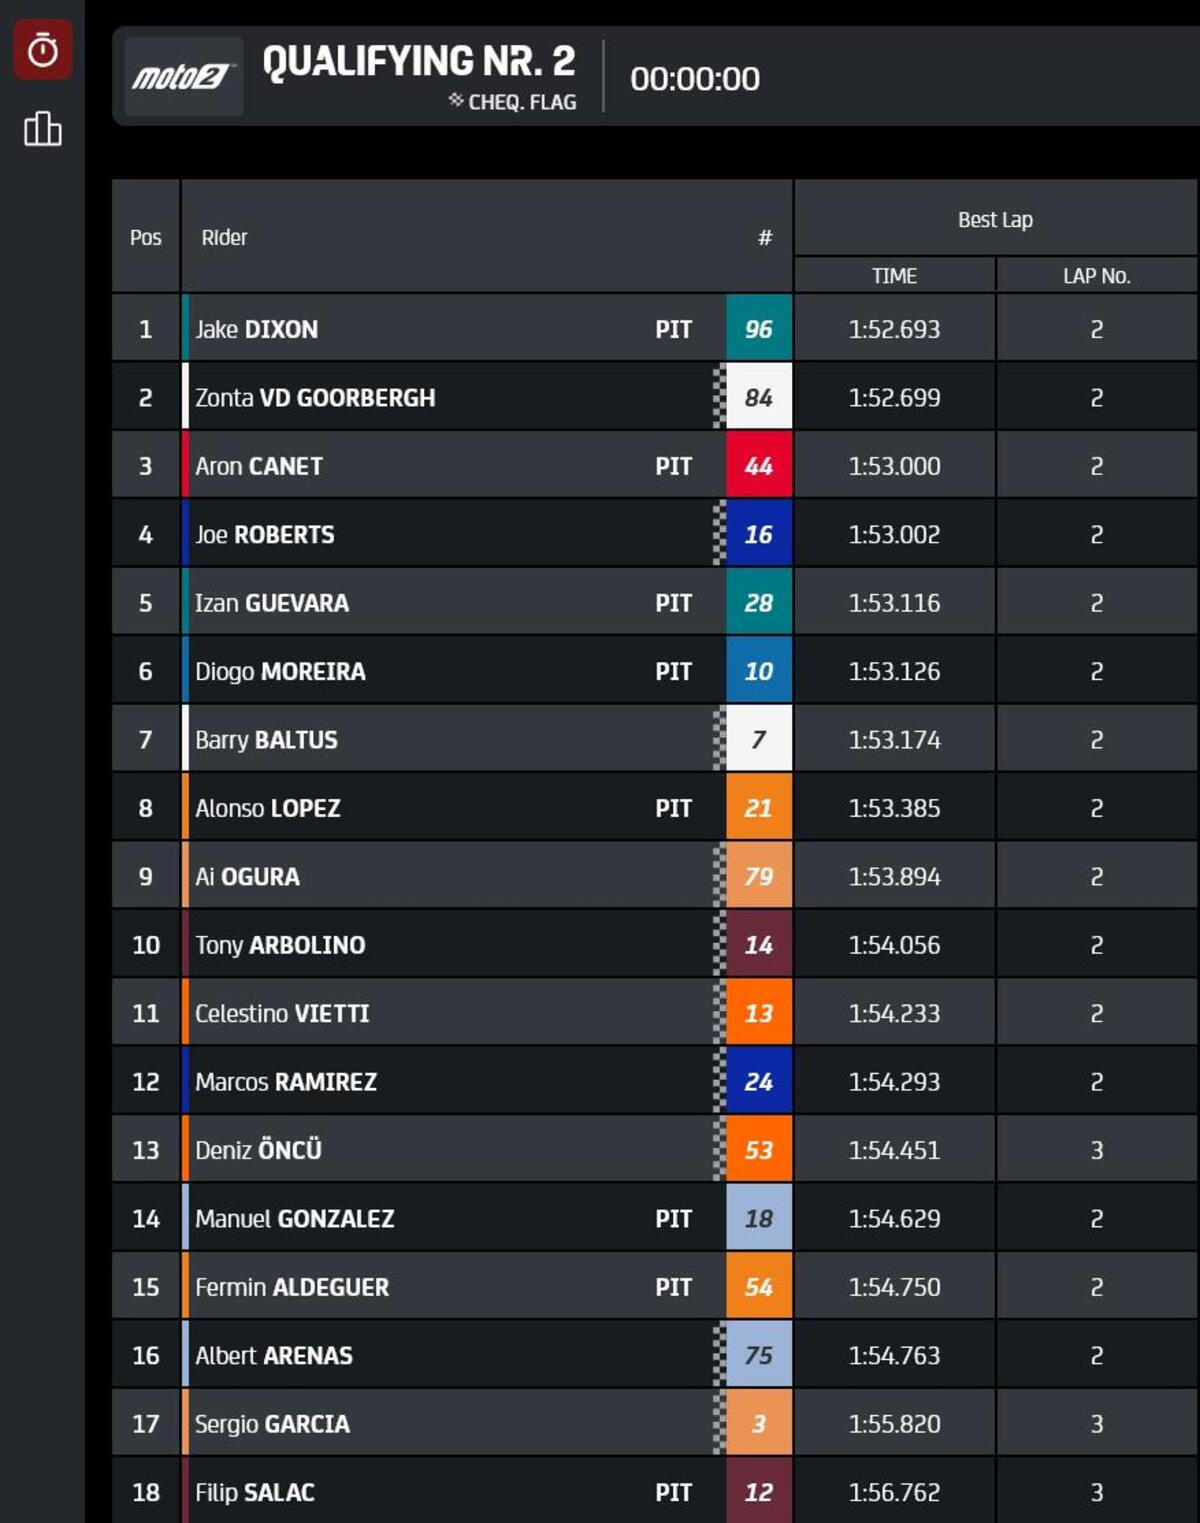
Task: Click Barry Baltus's white number 7 badge
Action: click(x=758, y=740)
